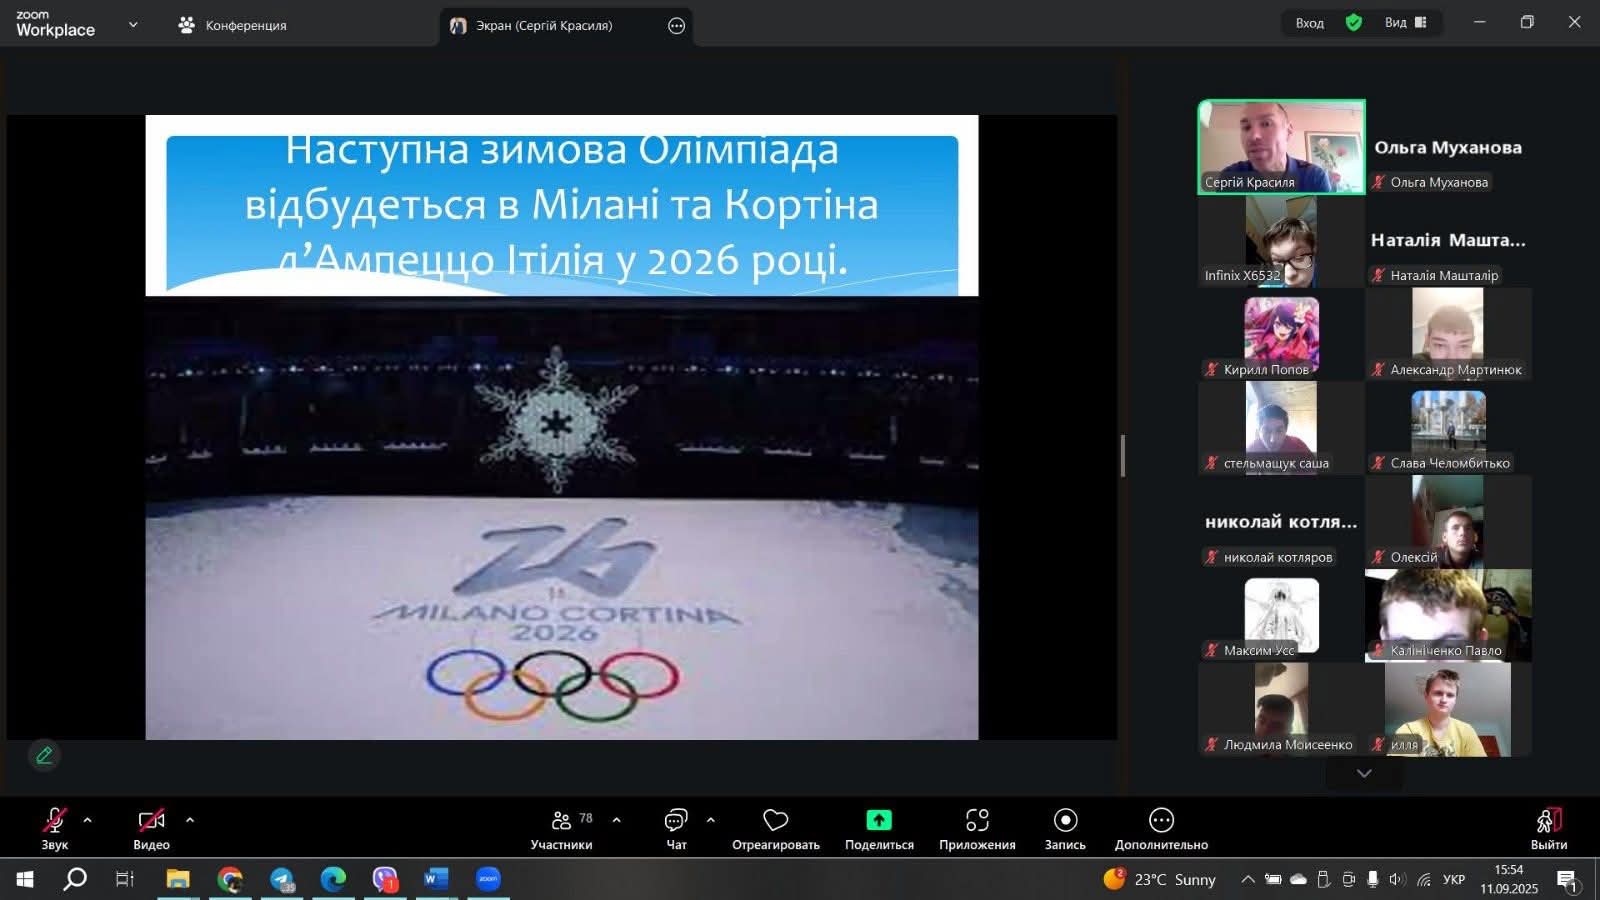Turn on camera with the Видео button

coord(151,828)
